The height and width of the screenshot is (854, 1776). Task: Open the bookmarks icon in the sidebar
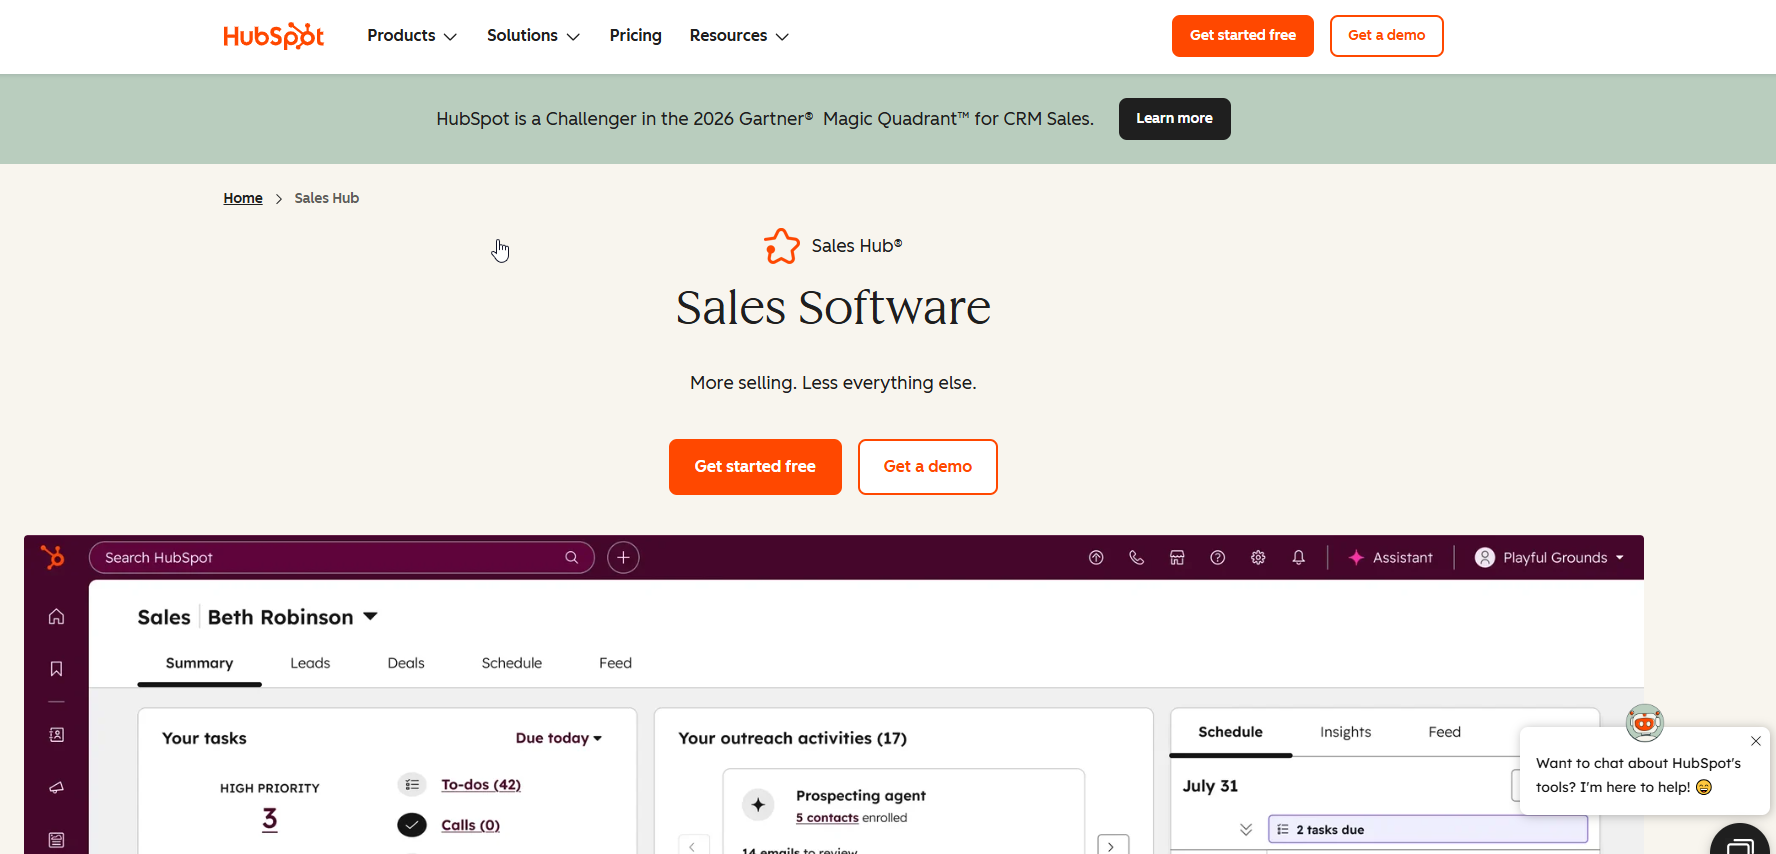point(56,669)
